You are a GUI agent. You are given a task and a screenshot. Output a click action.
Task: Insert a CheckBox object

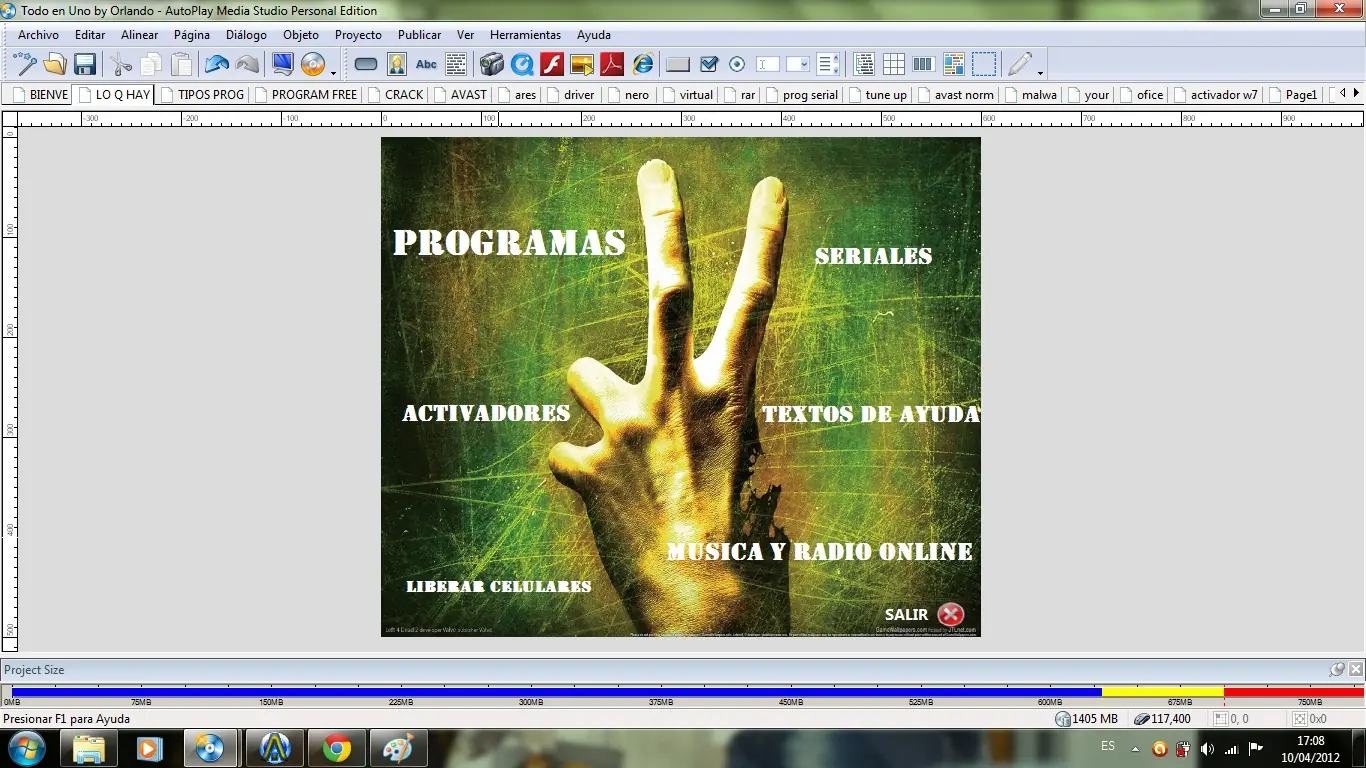point(707,64)
